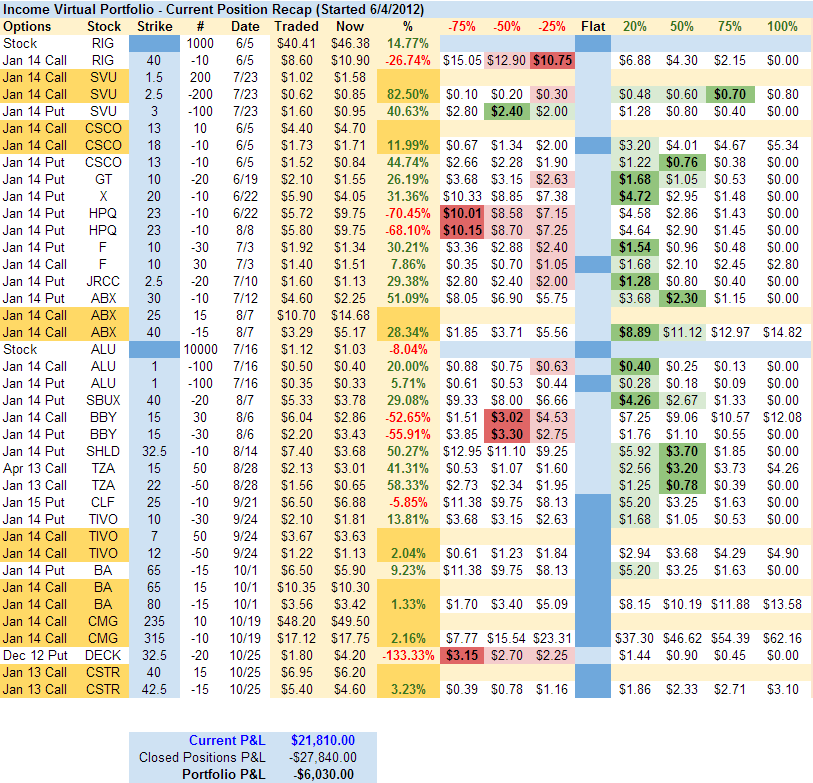Select the Jan 15 Put option cell
Screen dimensions: 813x783
pyautogui.click(x=33, y=502)
